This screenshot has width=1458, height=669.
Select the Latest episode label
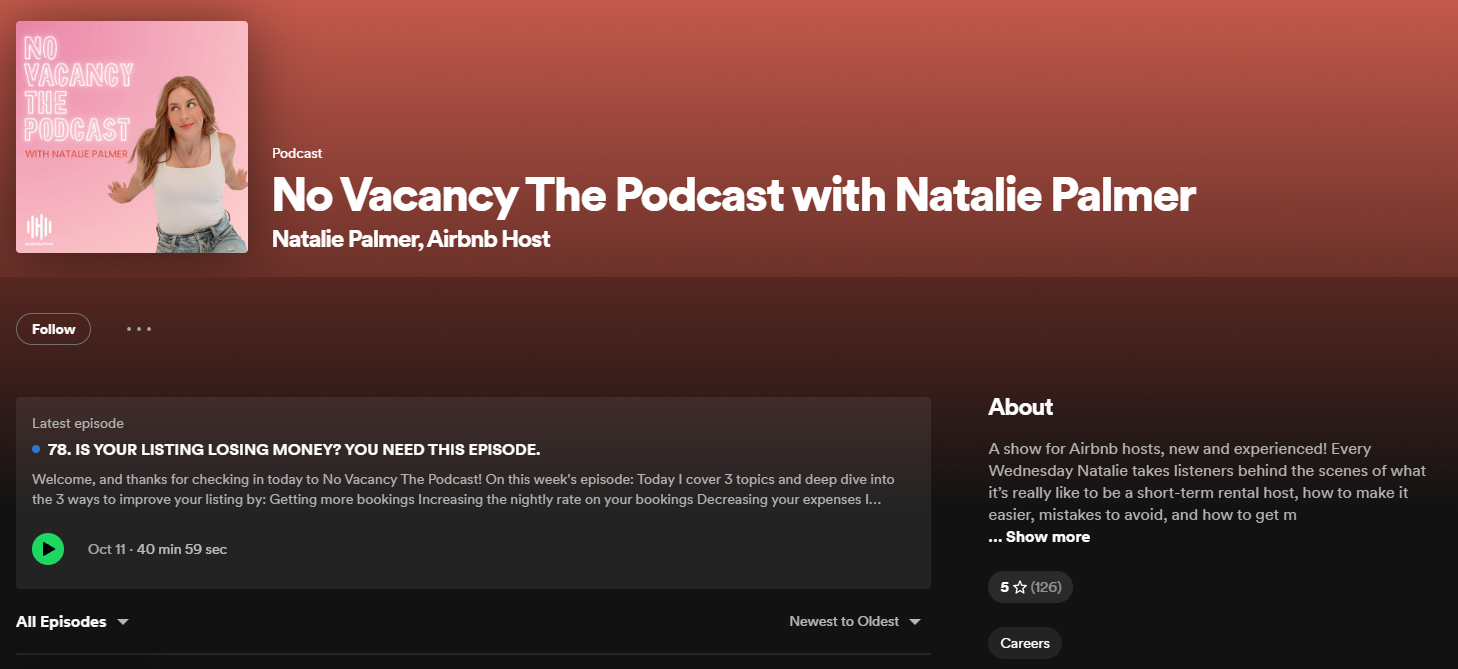click(77, 422)
